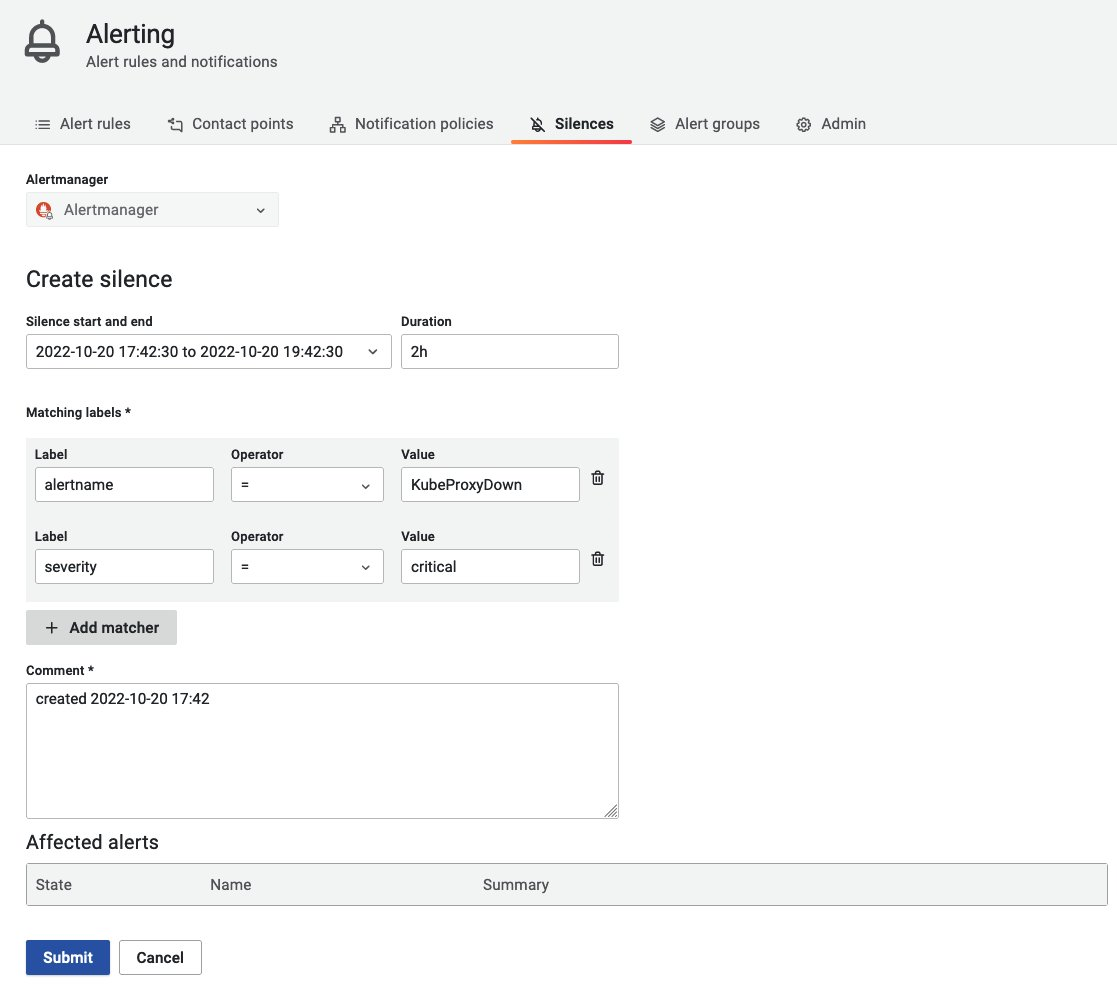
Task: Switch to the Alert groups tab
Action: click(716, 124)
